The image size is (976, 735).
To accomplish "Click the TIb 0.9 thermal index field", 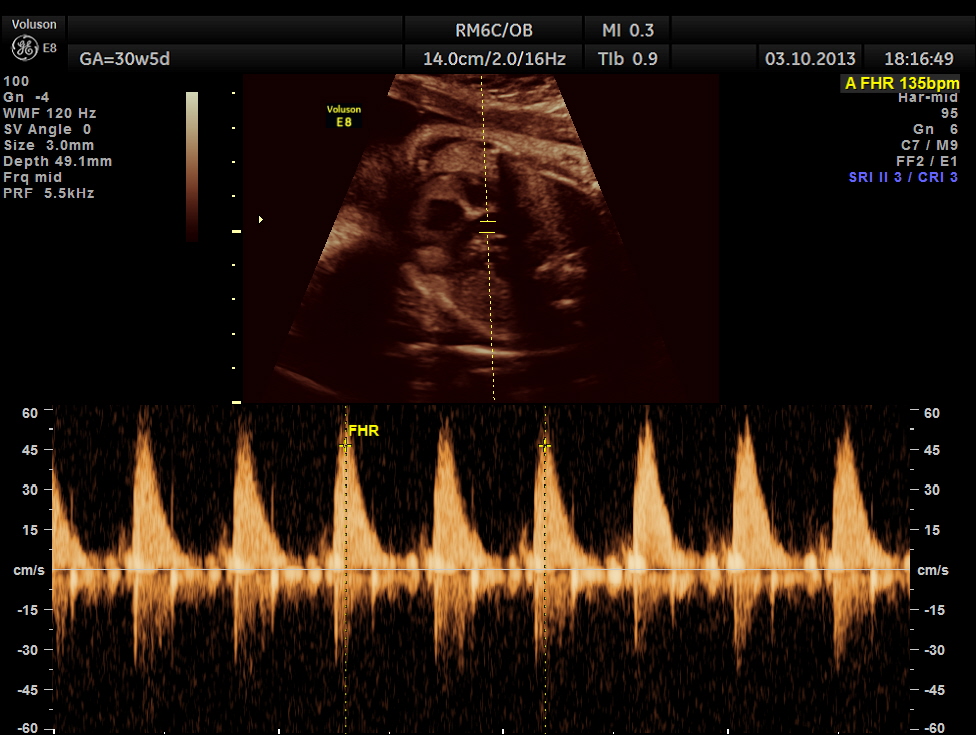I will pyautogui.click(x=628, y=59).
